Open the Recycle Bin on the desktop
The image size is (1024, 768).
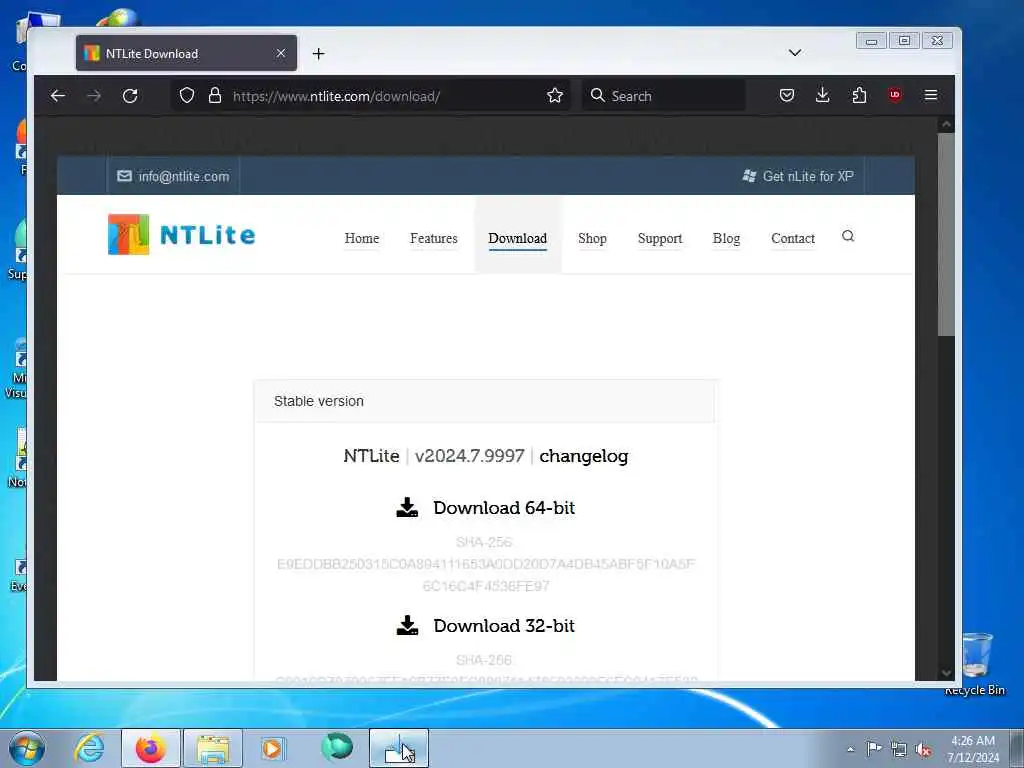pyautogui.click(x=976, y=664)
